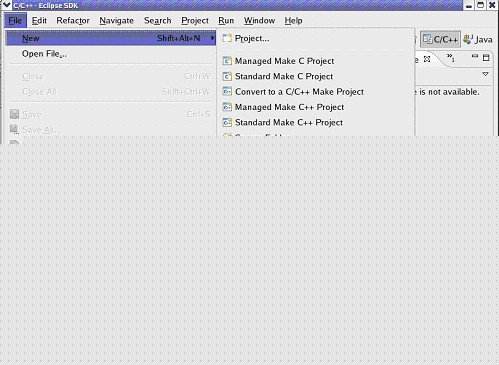Choose Project... from the New submenu

[315, 38]
